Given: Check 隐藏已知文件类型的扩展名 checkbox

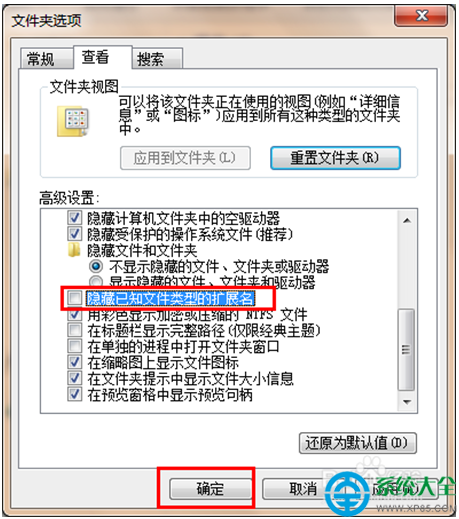Looking at the screenshot, I should (x=75, y=298).
